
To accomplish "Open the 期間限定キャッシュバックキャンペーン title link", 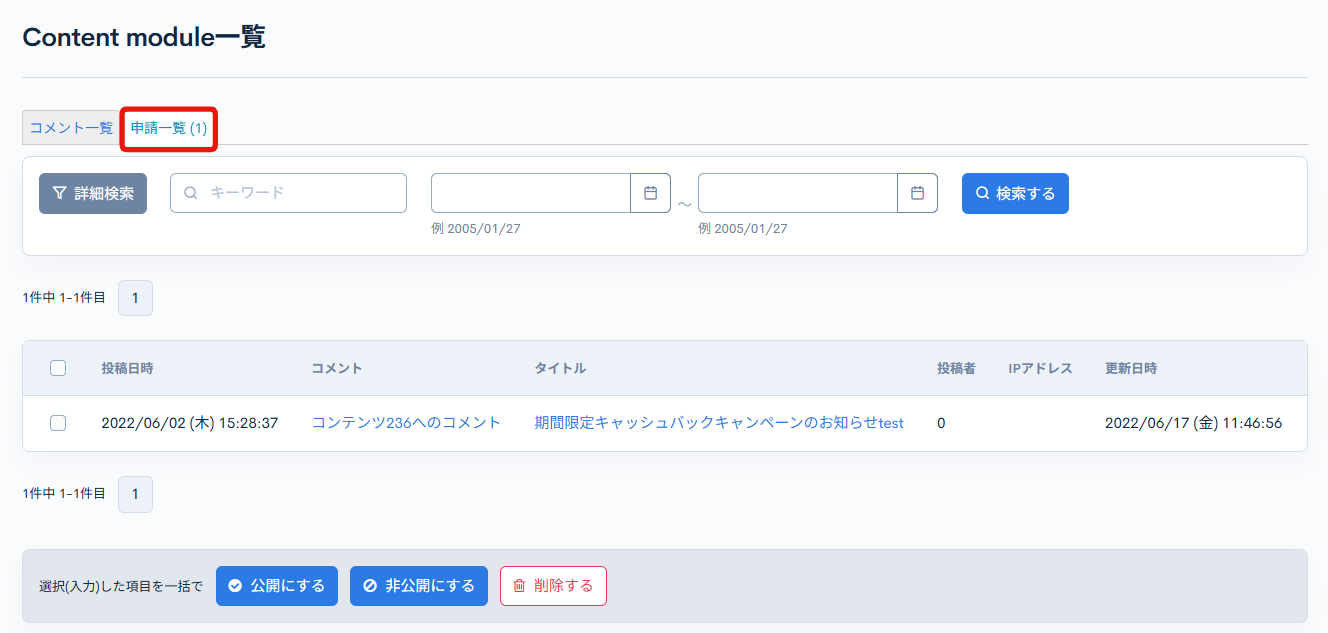I will (716, 422).
